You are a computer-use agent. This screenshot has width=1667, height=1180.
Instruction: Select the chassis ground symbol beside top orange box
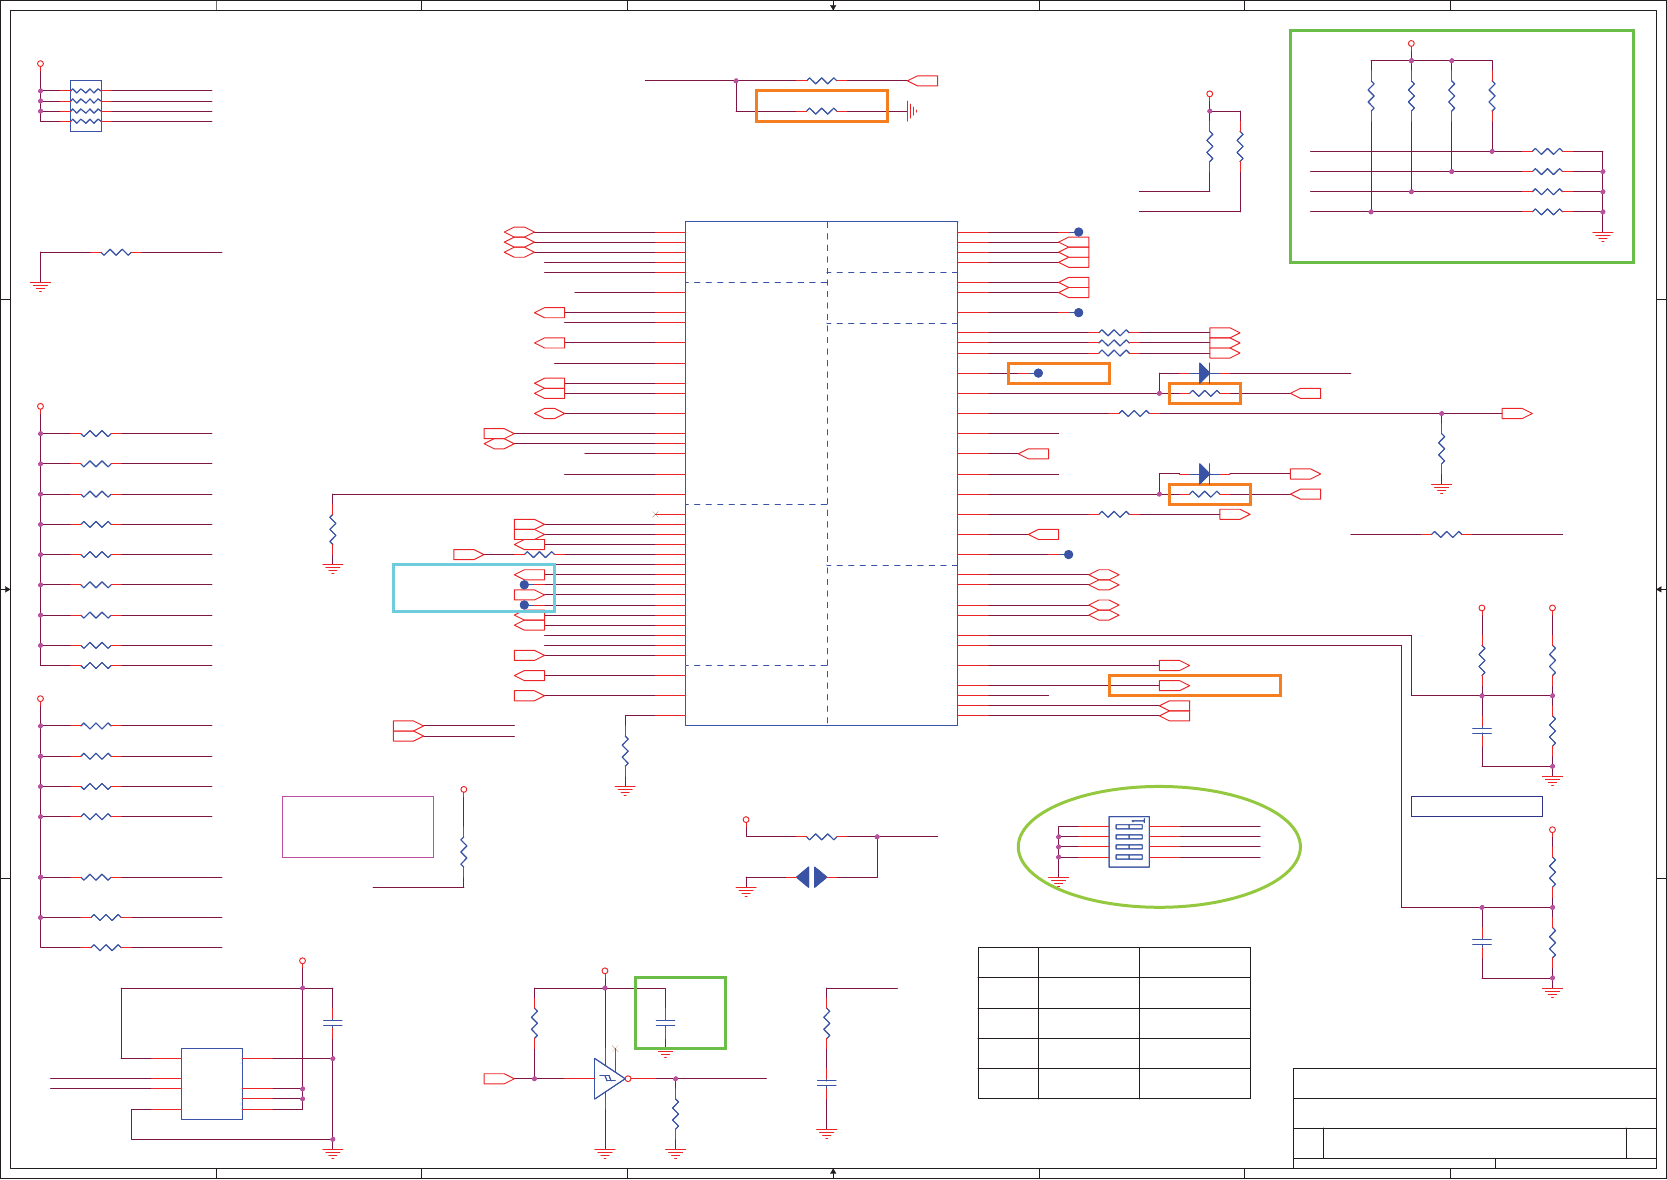coord(911,111)
